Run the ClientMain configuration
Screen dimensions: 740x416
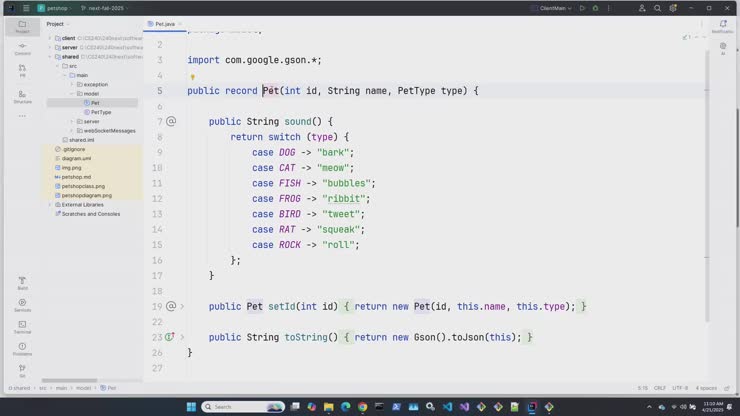pos(582,8)
